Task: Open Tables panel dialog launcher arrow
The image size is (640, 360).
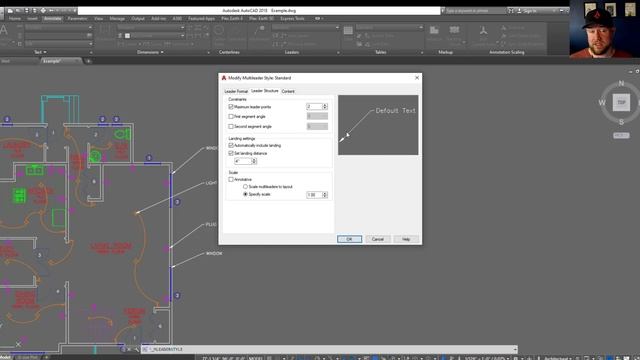Action: [x=422, y=53]
